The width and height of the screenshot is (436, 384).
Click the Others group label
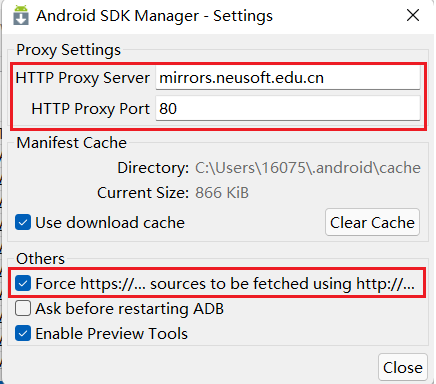click(40, 259)
